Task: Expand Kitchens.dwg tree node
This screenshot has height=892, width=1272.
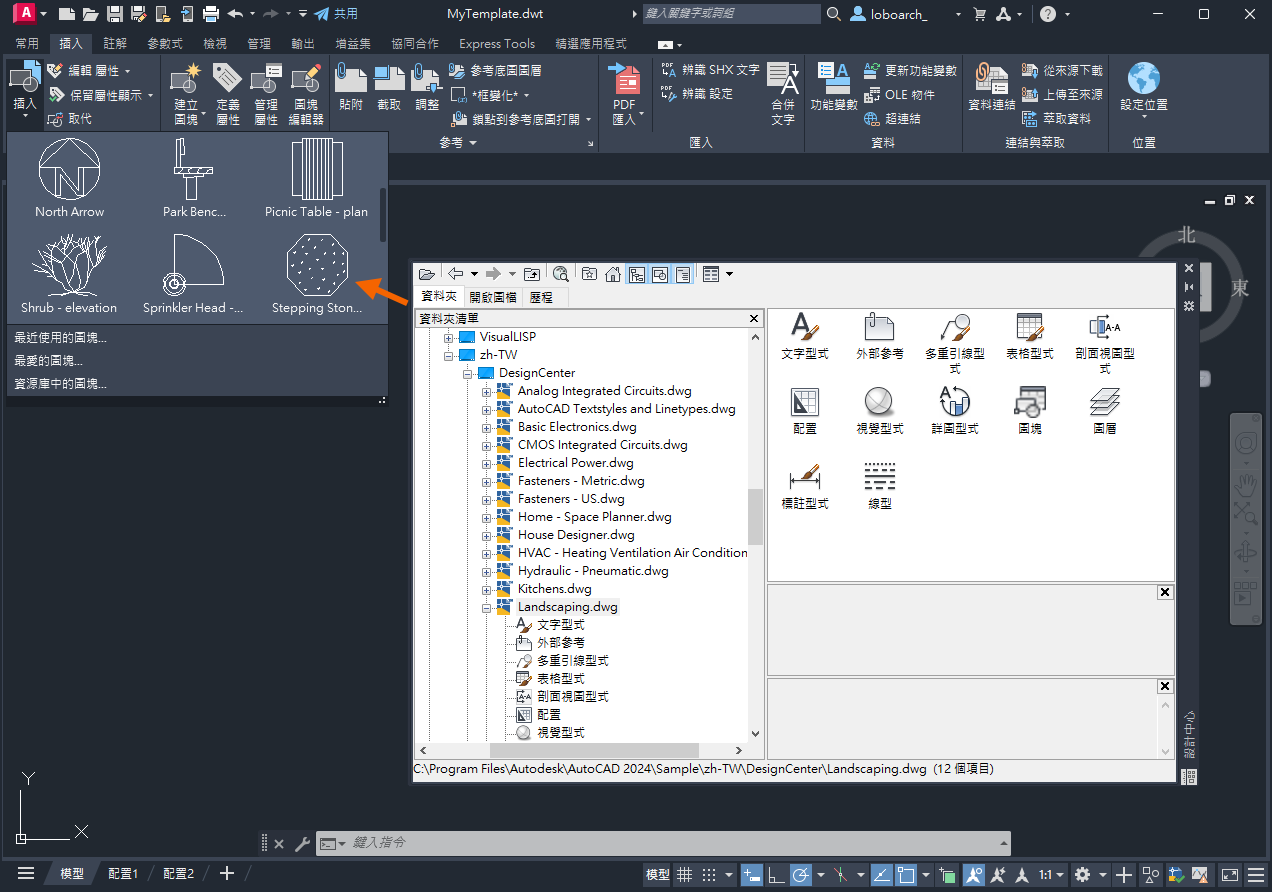Action: 487,589
